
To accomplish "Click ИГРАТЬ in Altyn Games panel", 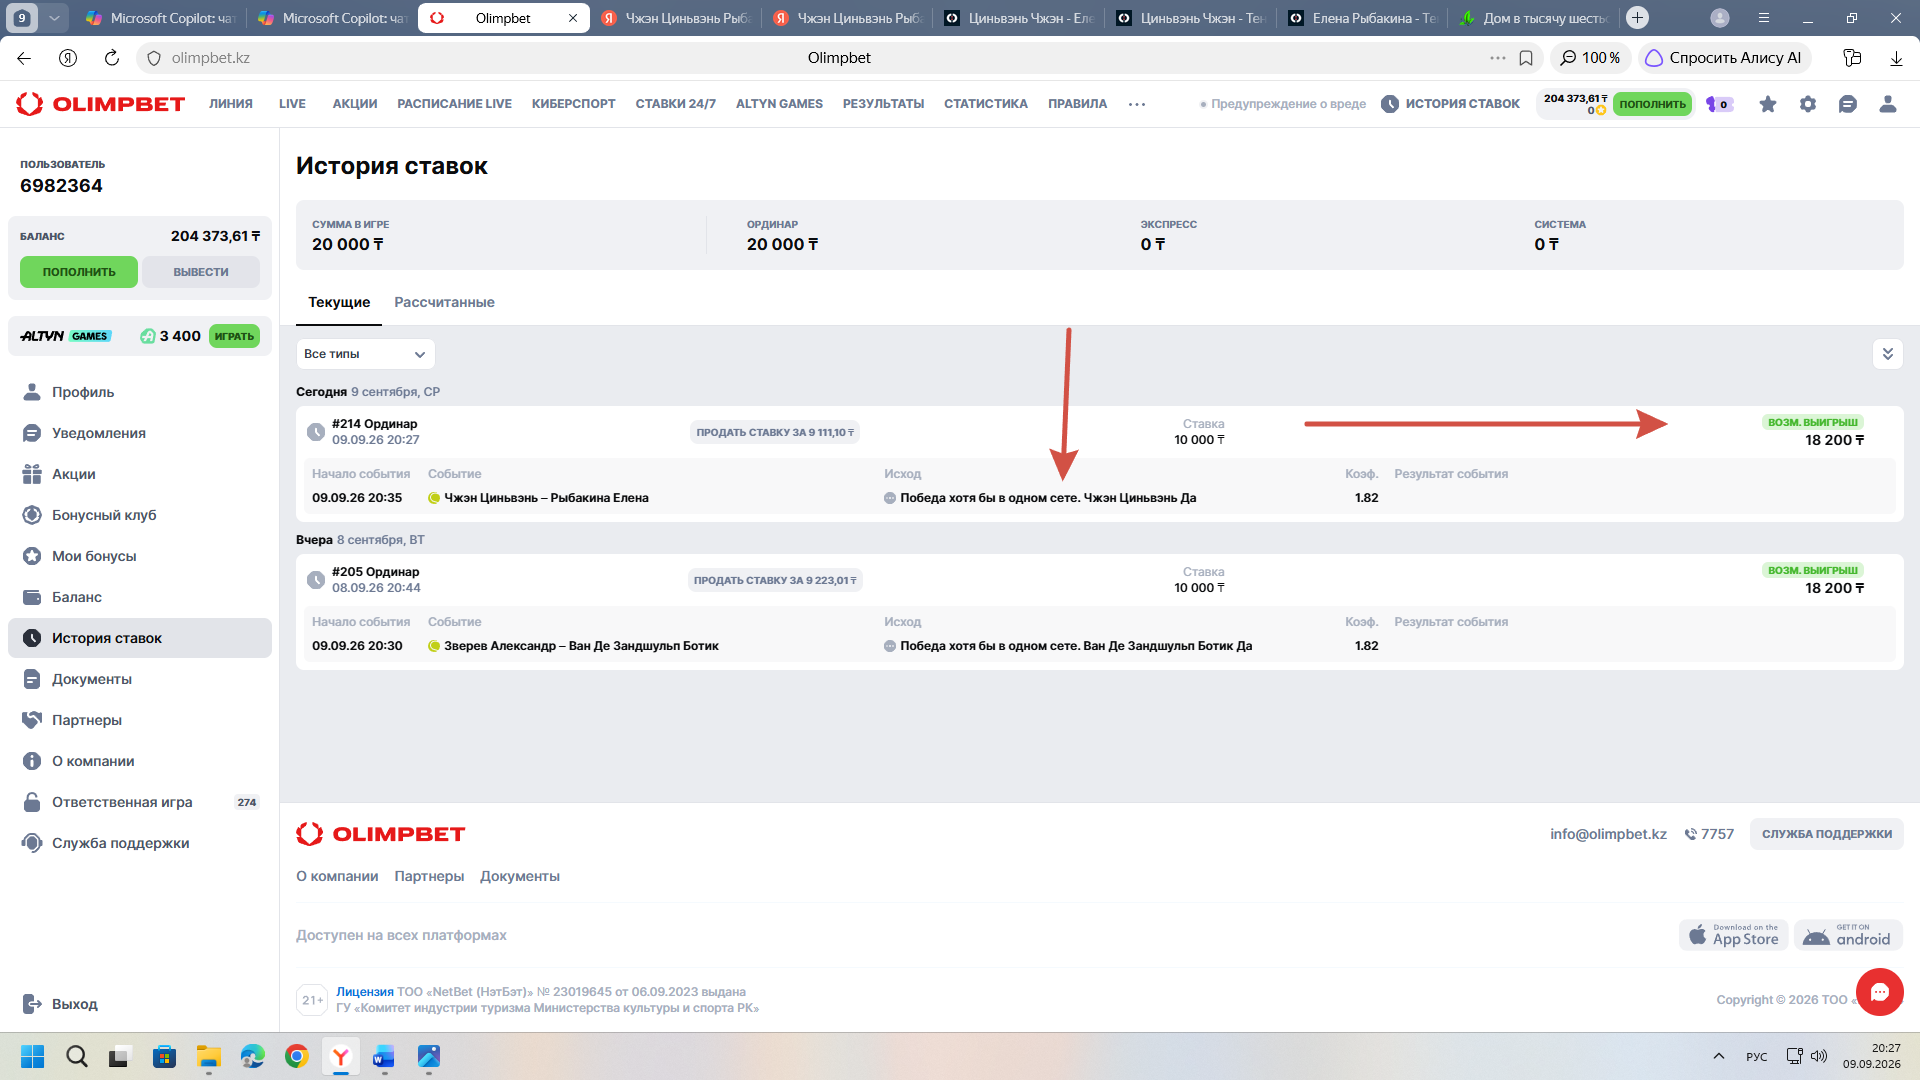I will 234,336.
